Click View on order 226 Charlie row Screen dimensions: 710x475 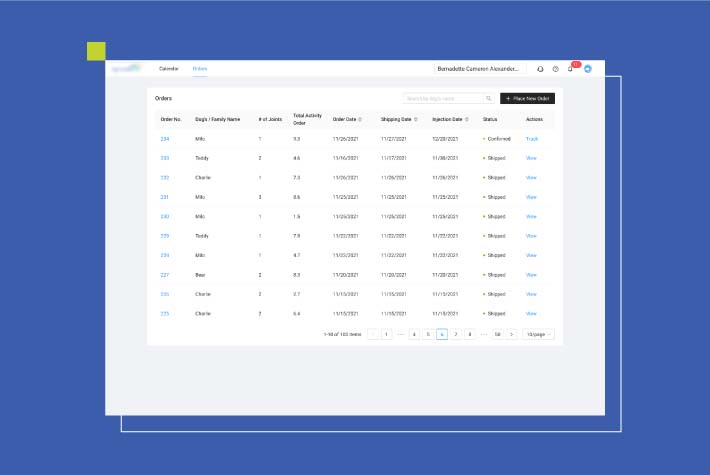tap(531, 294)
